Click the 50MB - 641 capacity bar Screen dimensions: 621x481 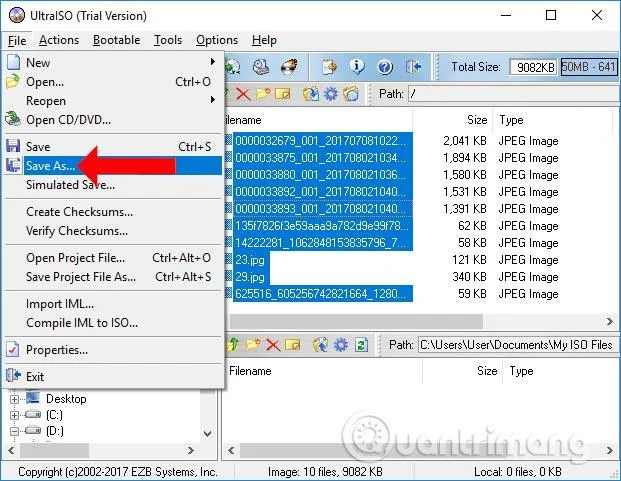589,67
